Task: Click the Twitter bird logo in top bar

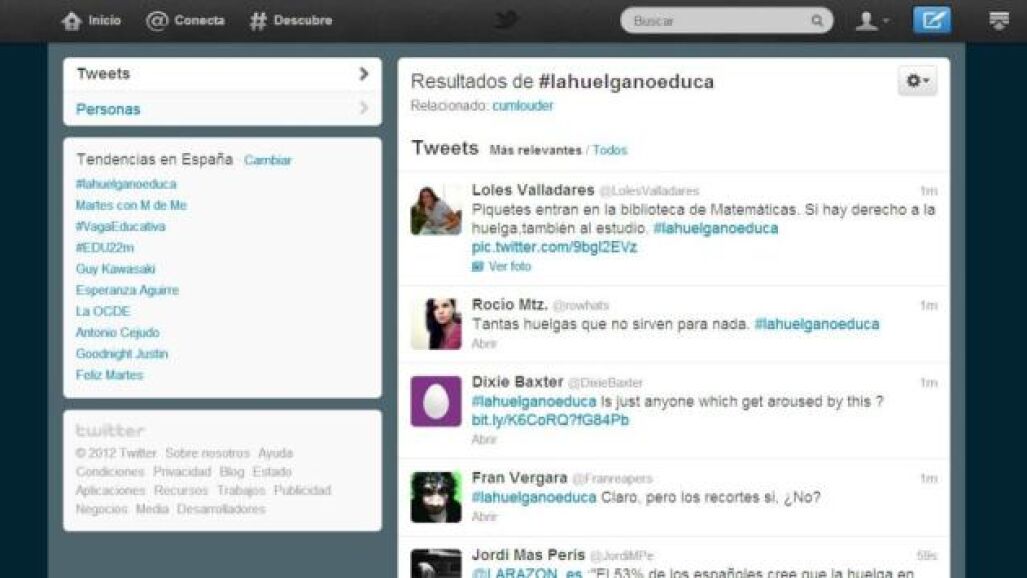Action: pyautogui.click(x=506, y=20)
